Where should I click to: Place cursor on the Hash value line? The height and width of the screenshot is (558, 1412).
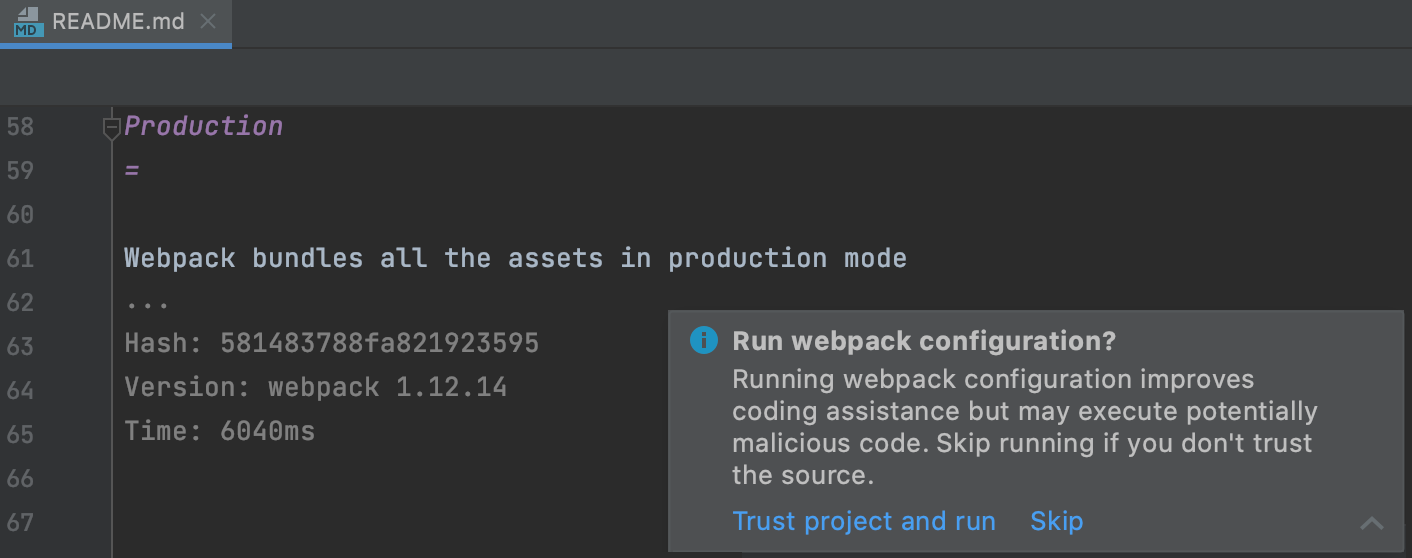(x=331, y=345)
